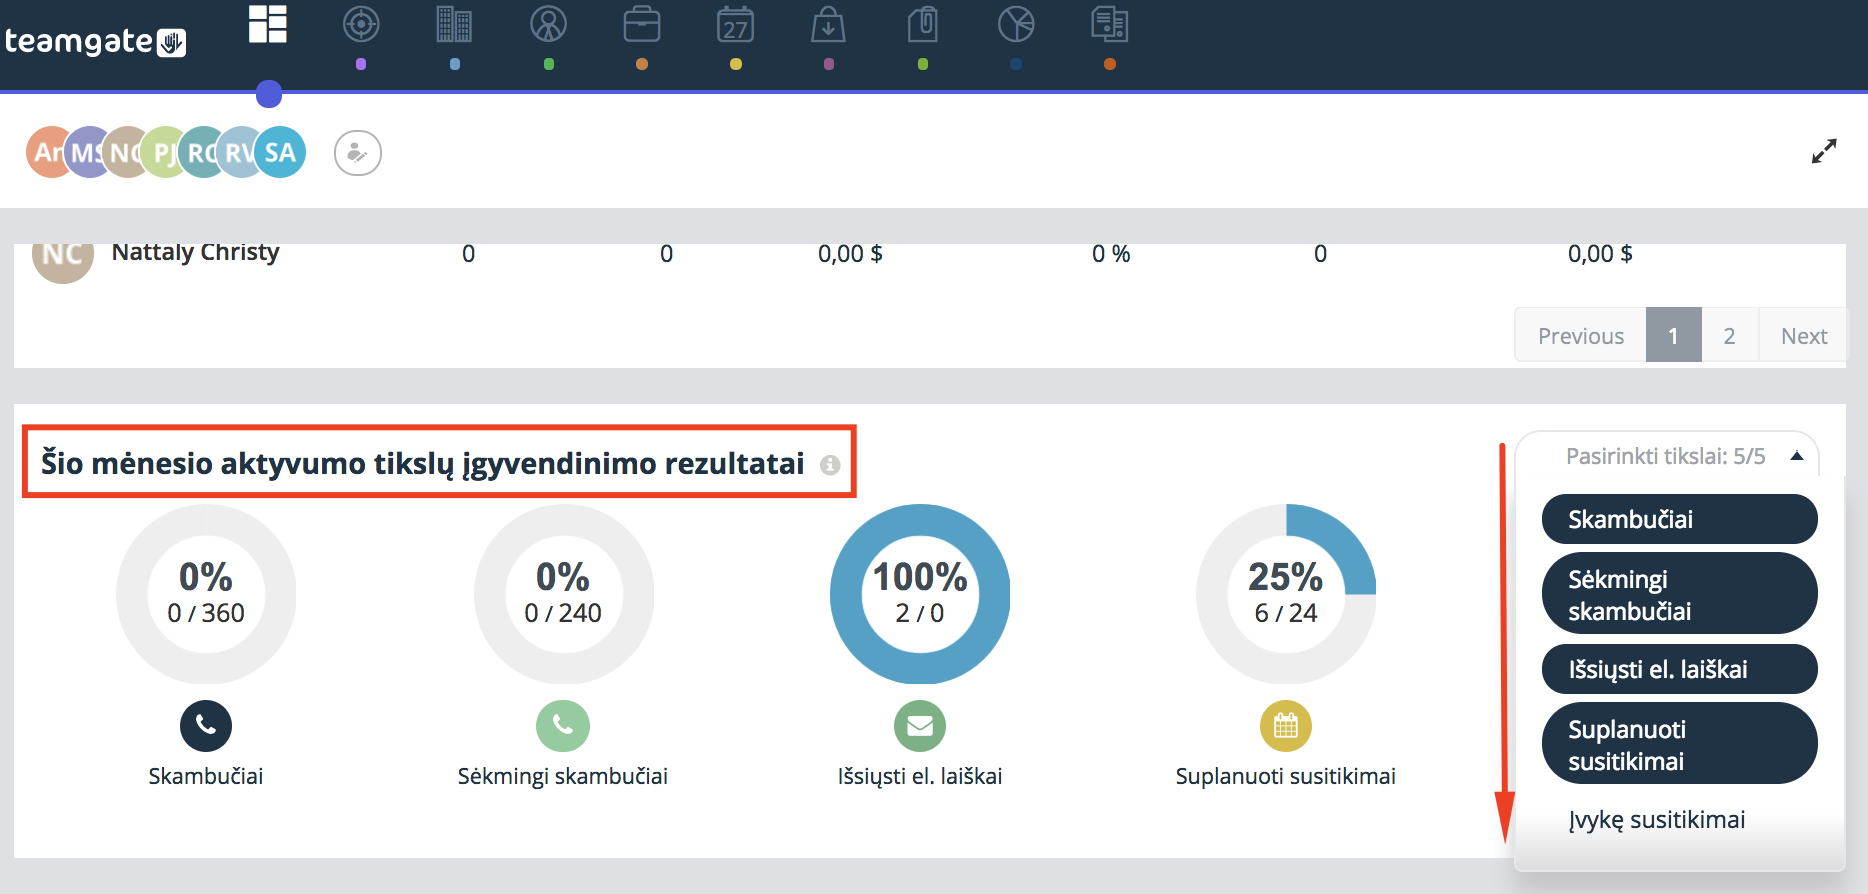Open the insights pie chart icon
This screenshot has width=1868, height=894.
point(1016,24)
